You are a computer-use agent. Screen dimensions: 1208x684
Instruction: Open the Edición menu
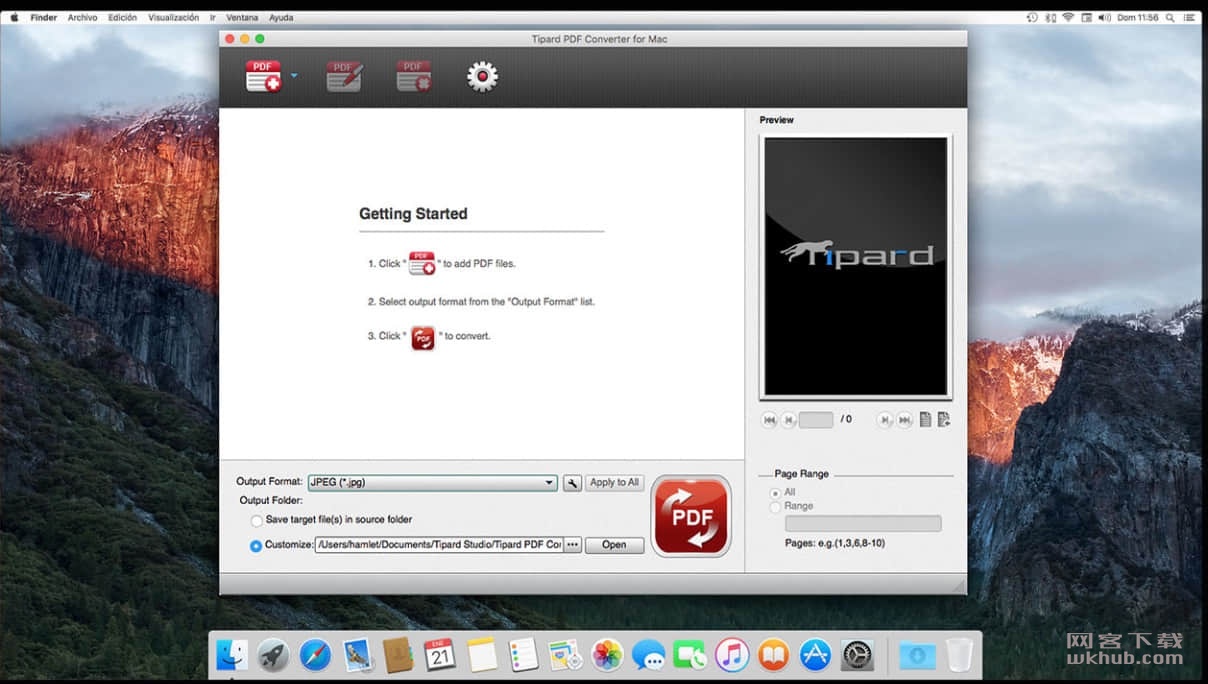122,18
